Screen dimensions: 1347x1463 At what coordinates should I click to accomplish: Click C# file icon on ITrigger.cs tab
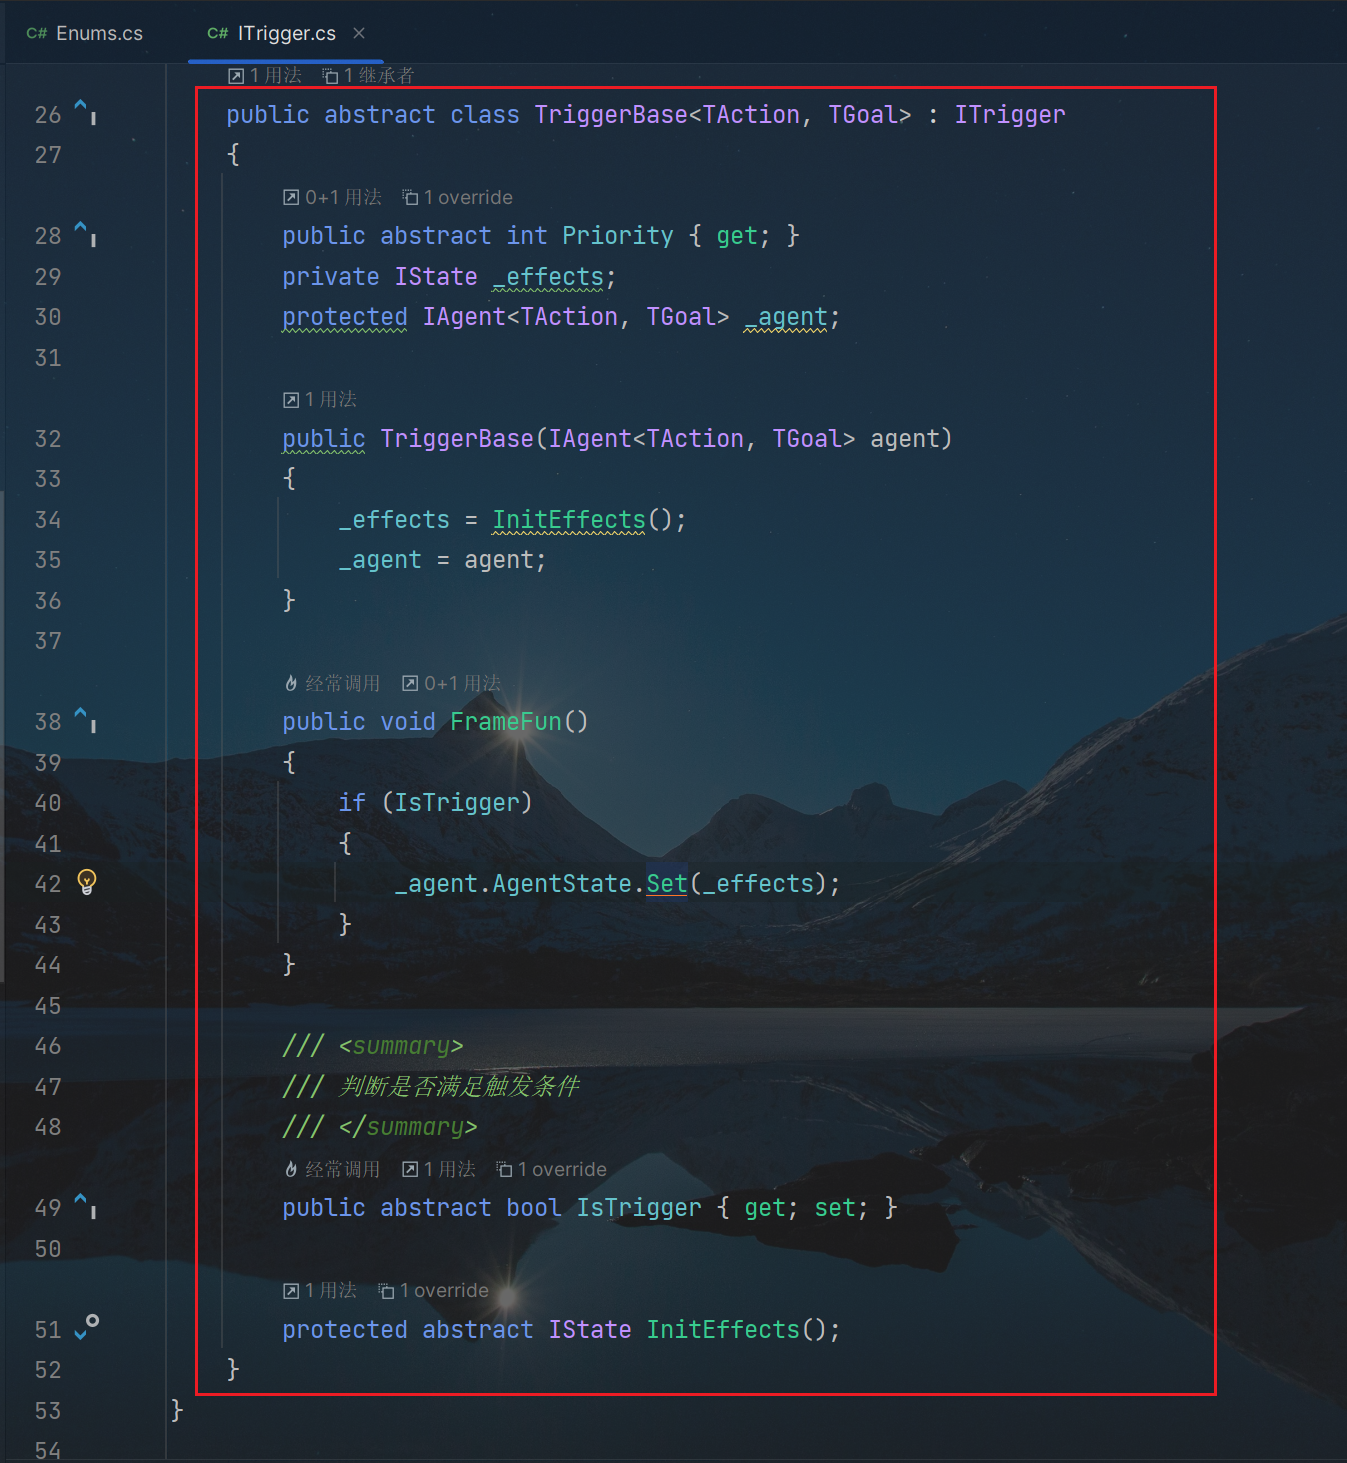(x=218, y=33)
